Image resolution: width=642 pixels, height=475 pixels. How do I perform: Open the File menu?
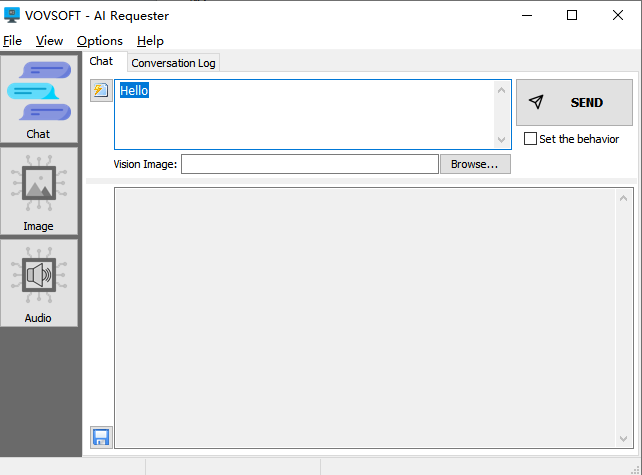click(x=12, y=41)
